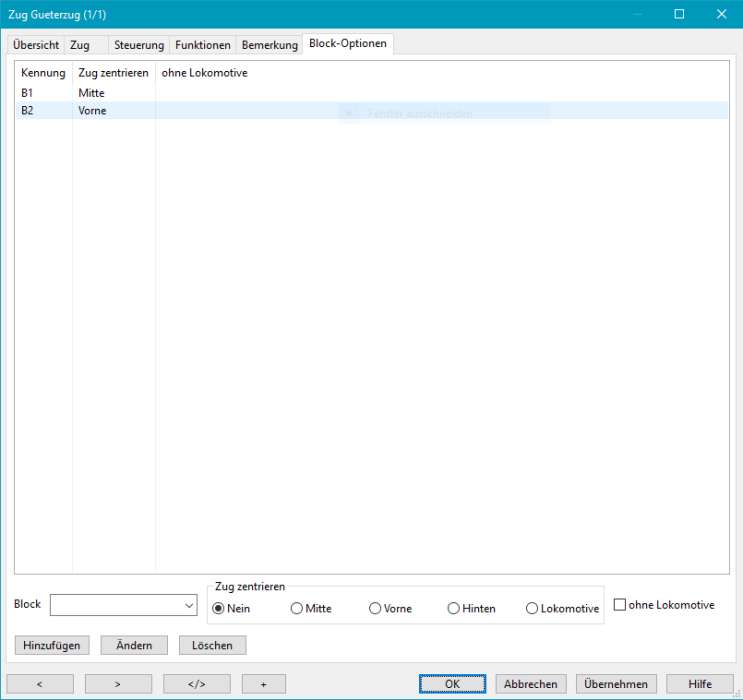Viewport: 743px width, 700px height.
Task: Open the Steuerung tab
Action: click(x=138, y=45)
